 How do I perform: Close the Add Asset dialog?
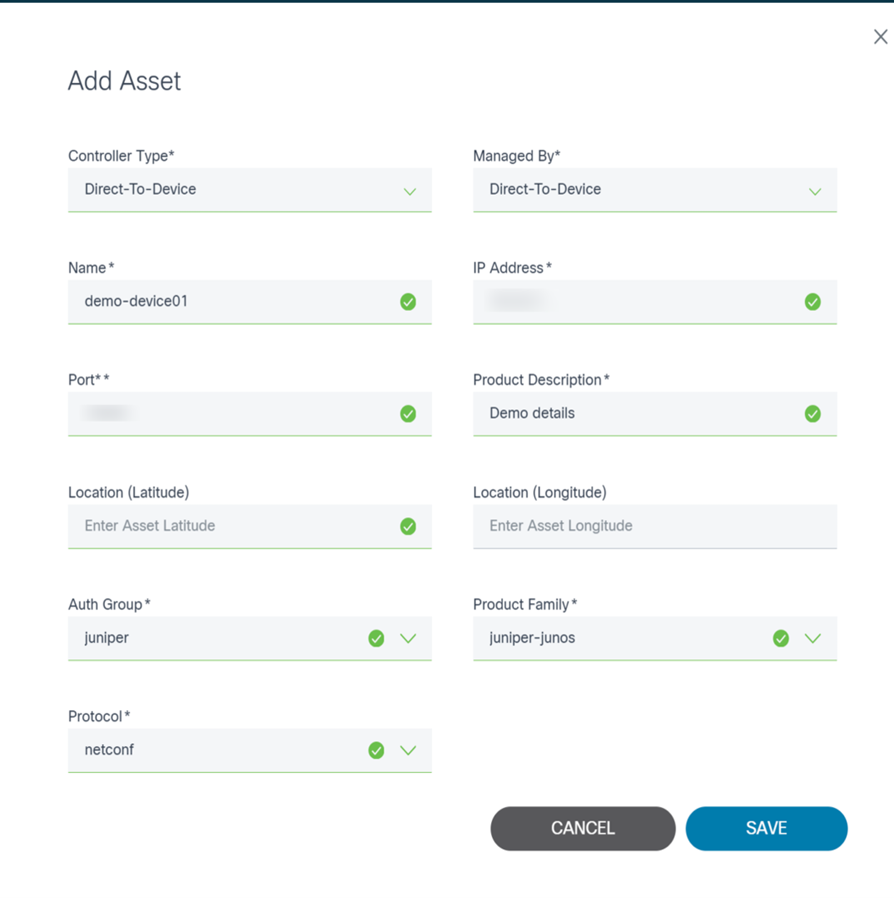point(880,37)
